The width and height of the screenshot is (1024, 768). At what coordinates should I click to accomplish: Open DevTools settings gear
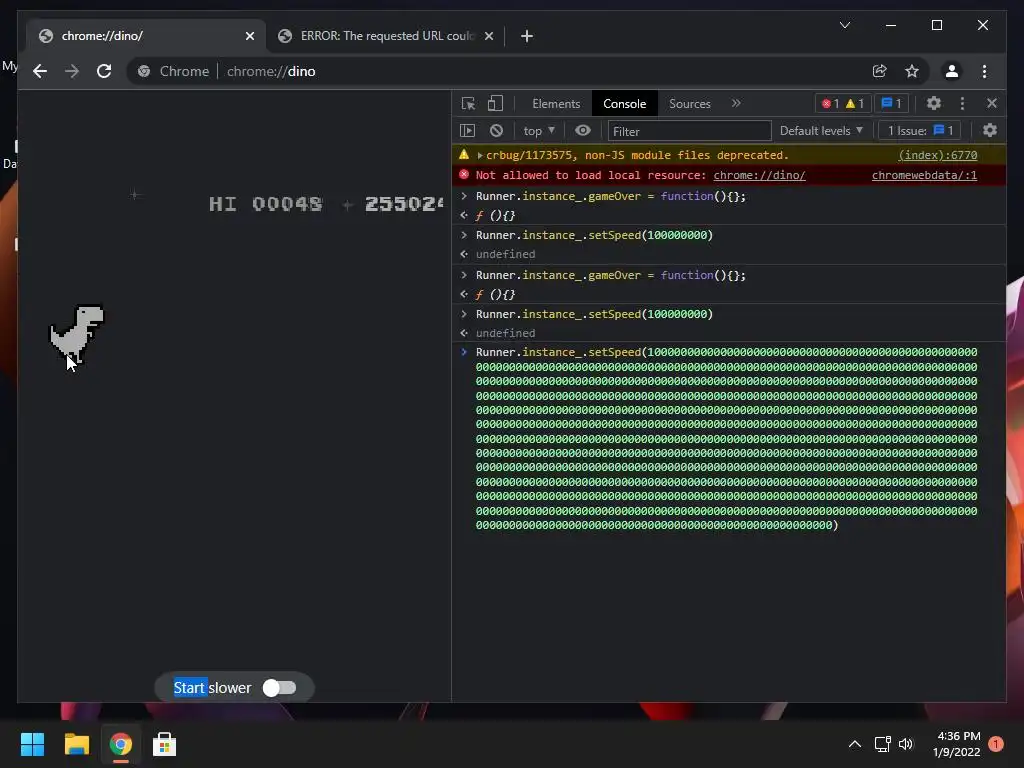(x=934, y=103)
